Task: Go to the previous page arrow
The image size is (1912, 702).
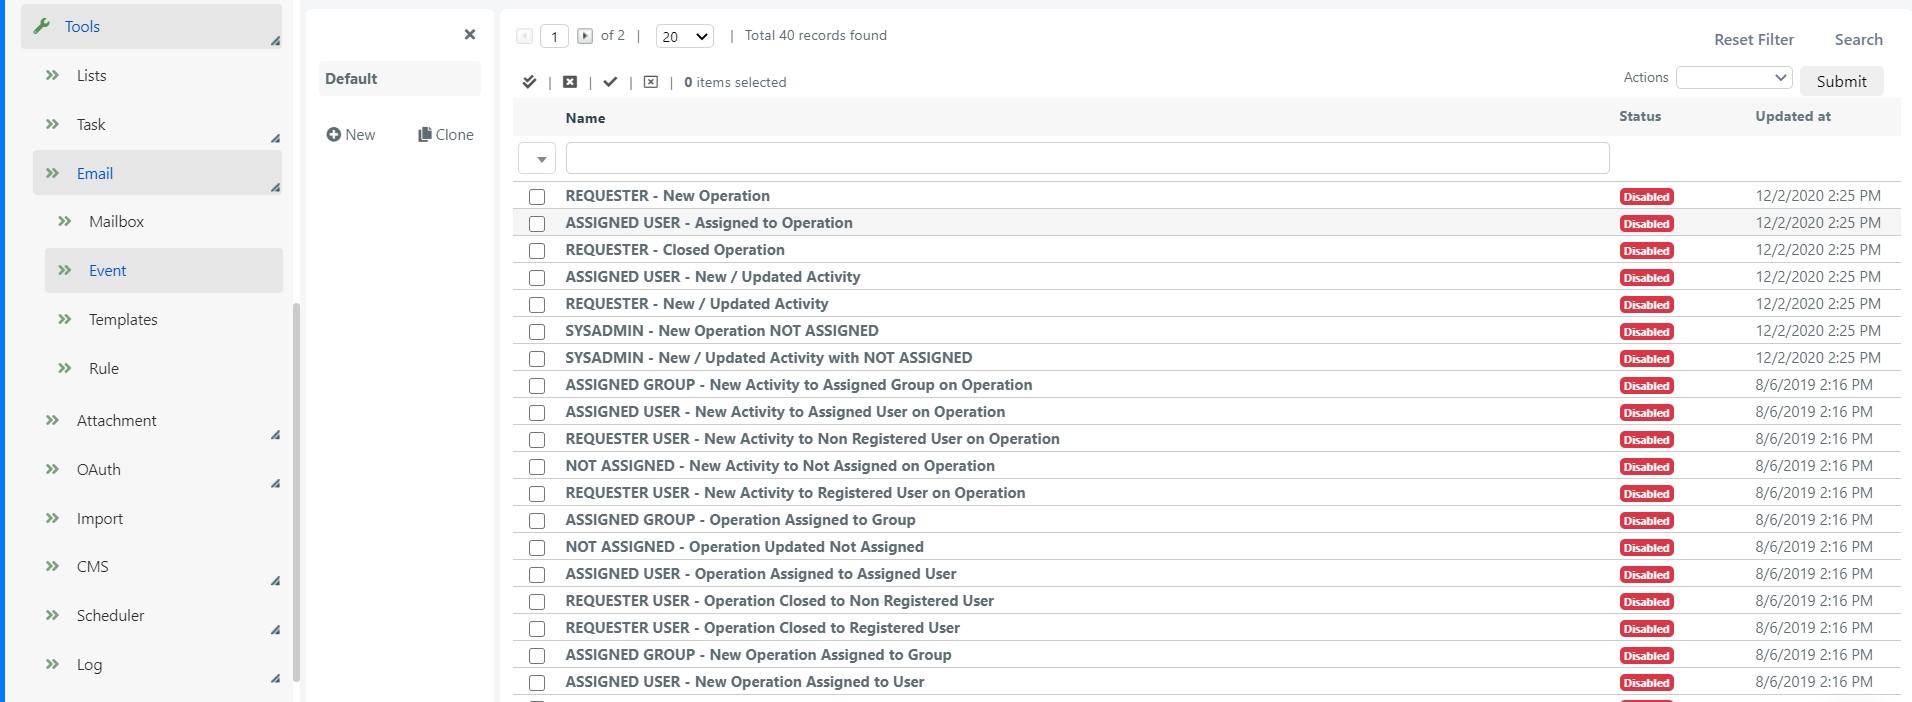Action: coord(524,36)
